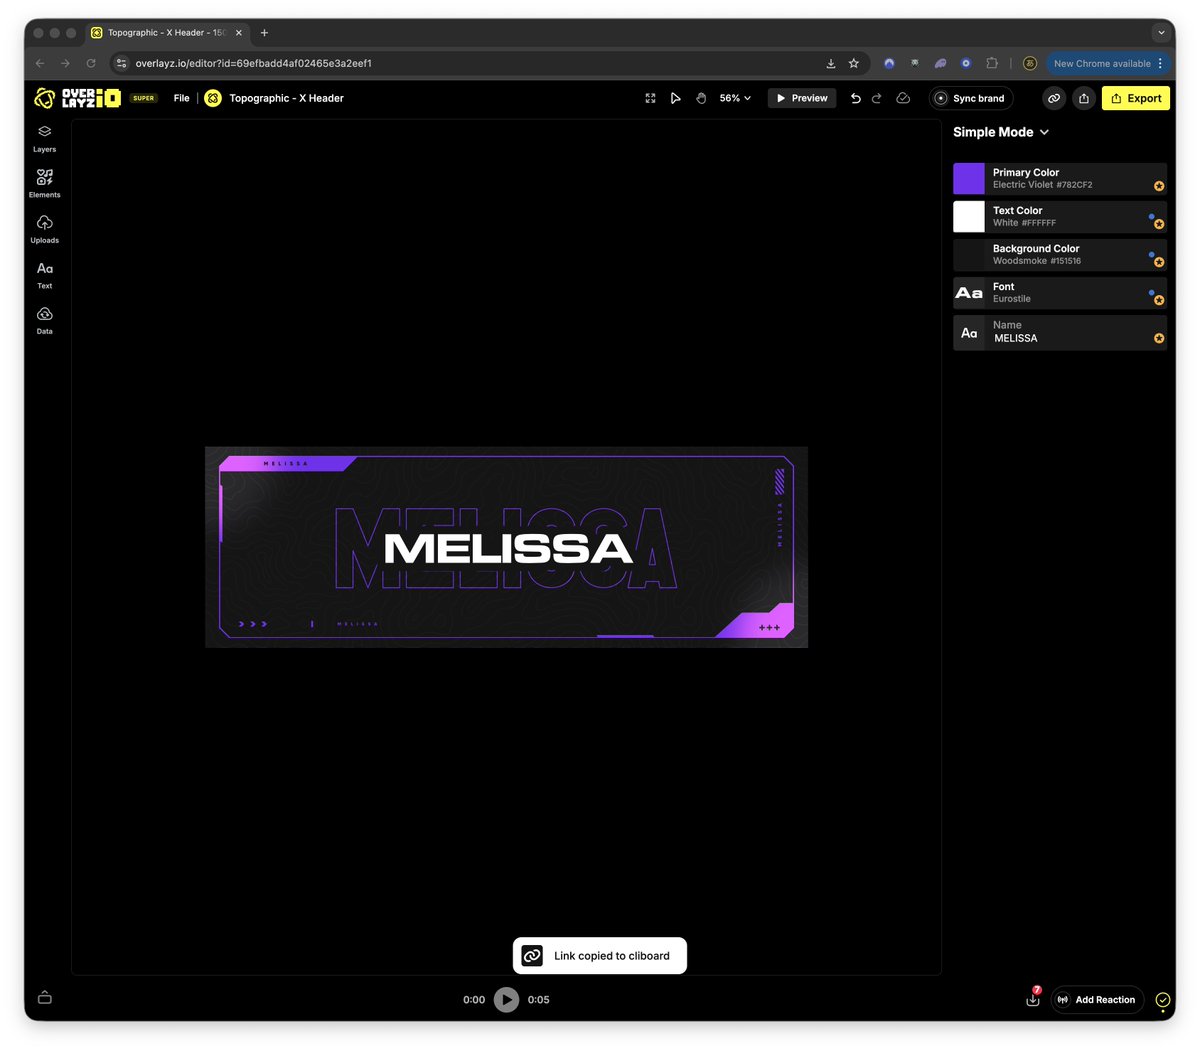The image size is (1200, 1051).
Task: Click the star badge on Background Color
Action: pos(1159,262)
